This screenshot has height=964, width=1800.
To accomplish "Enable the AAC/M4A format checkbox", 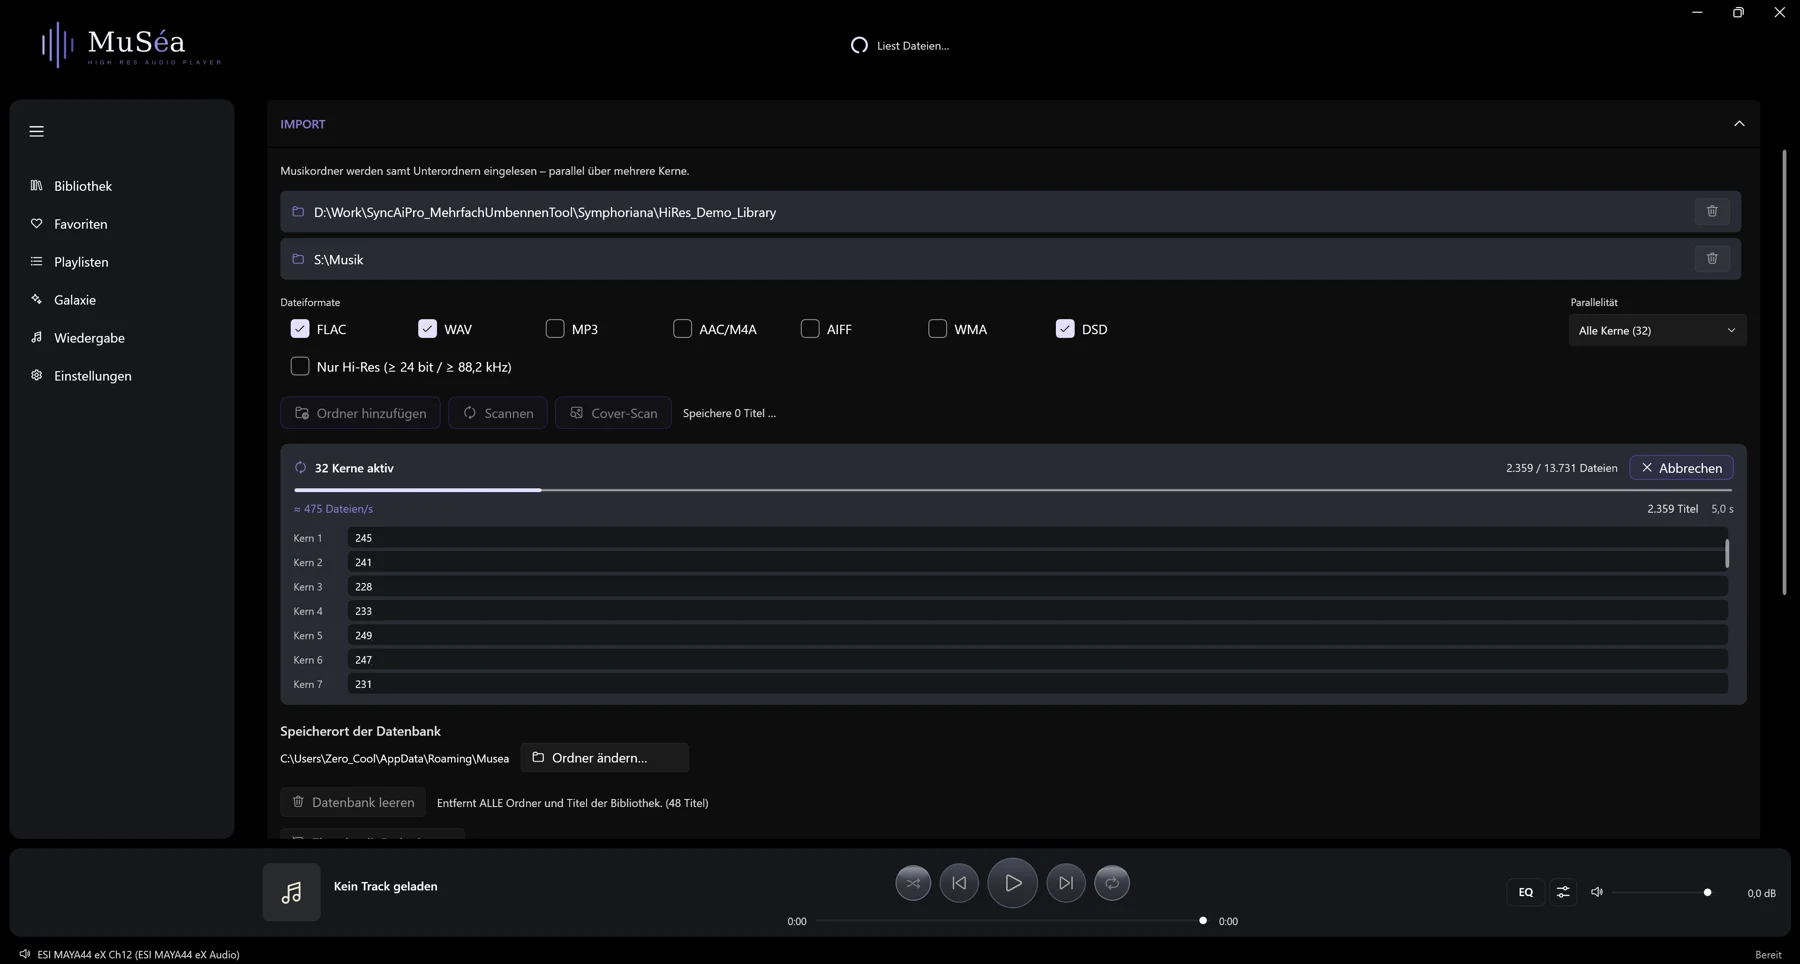I will (x=682, y=329).
